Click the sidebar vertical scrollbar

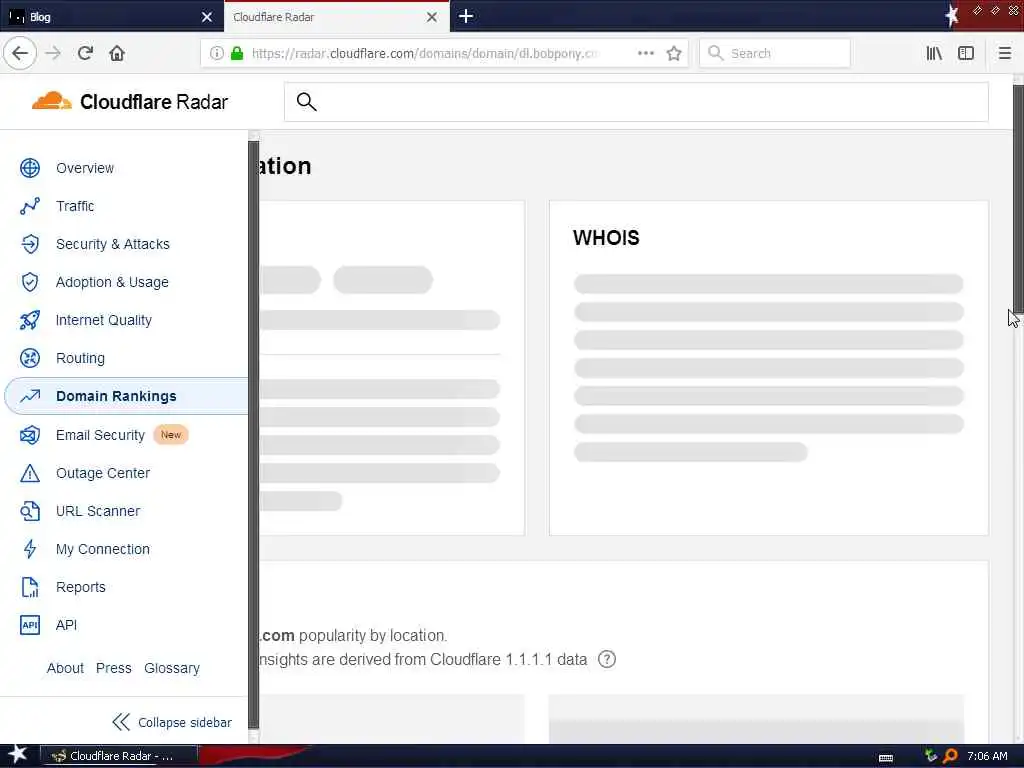tap(253, 435)
